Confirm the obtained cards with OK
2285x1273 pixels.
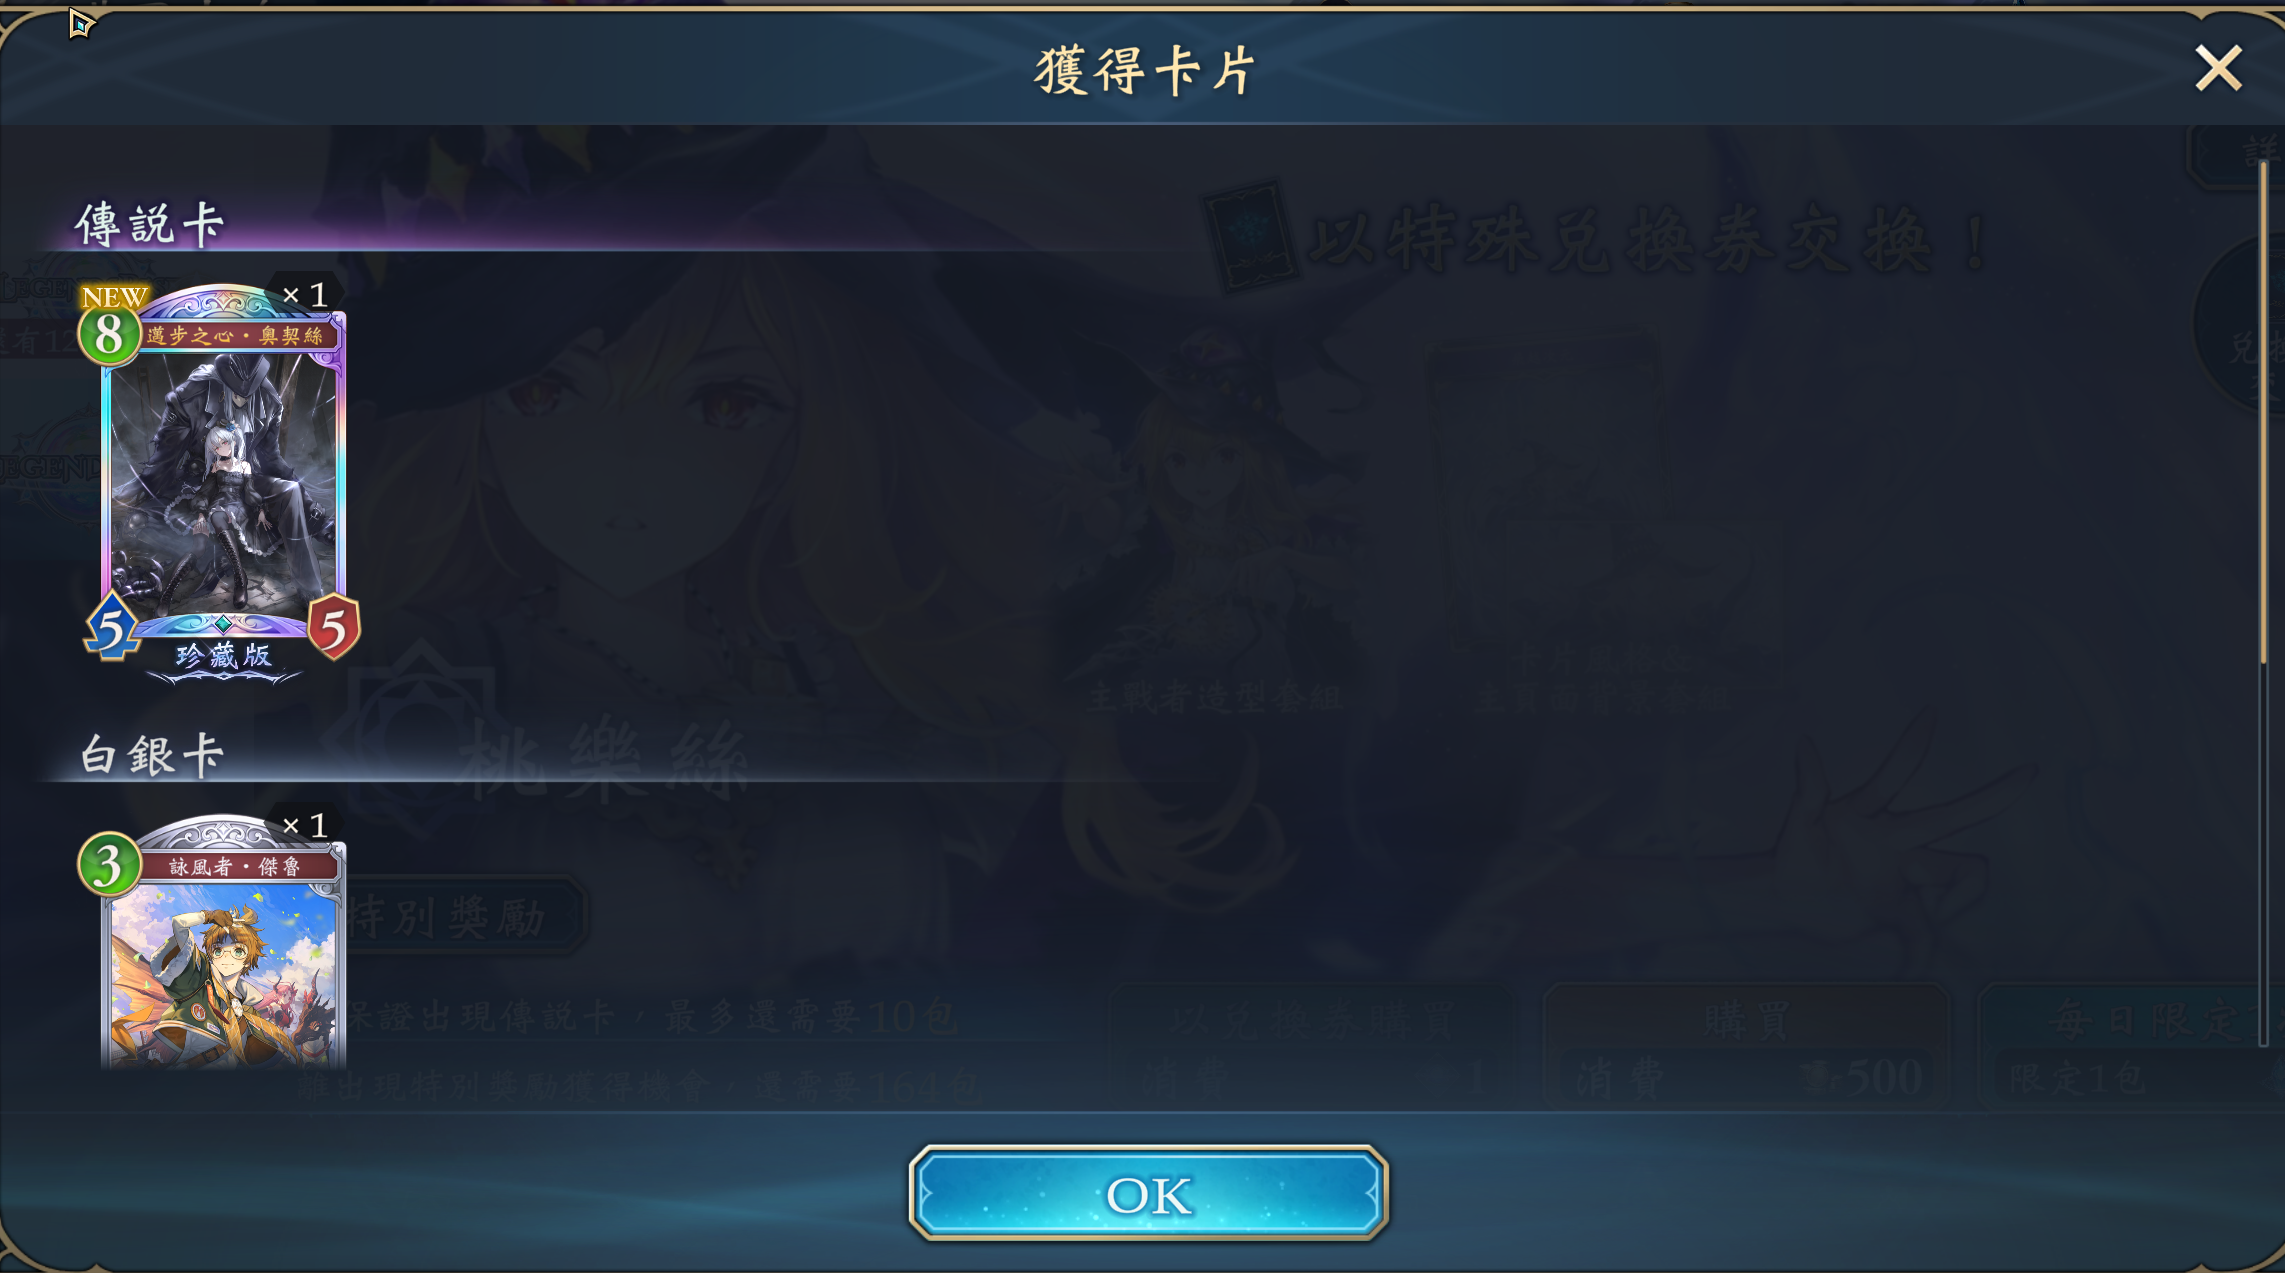pyautogui.click(x=1148, y=1193)
